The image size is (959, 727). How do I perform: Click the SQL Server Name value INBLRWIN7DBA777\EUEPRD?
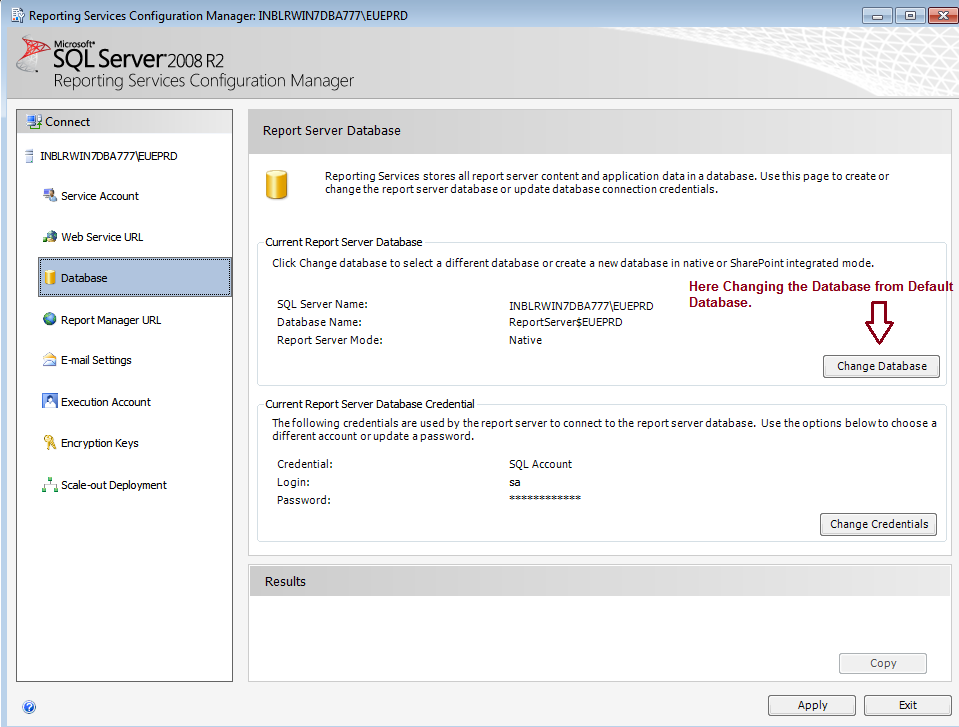coord(581,306)
